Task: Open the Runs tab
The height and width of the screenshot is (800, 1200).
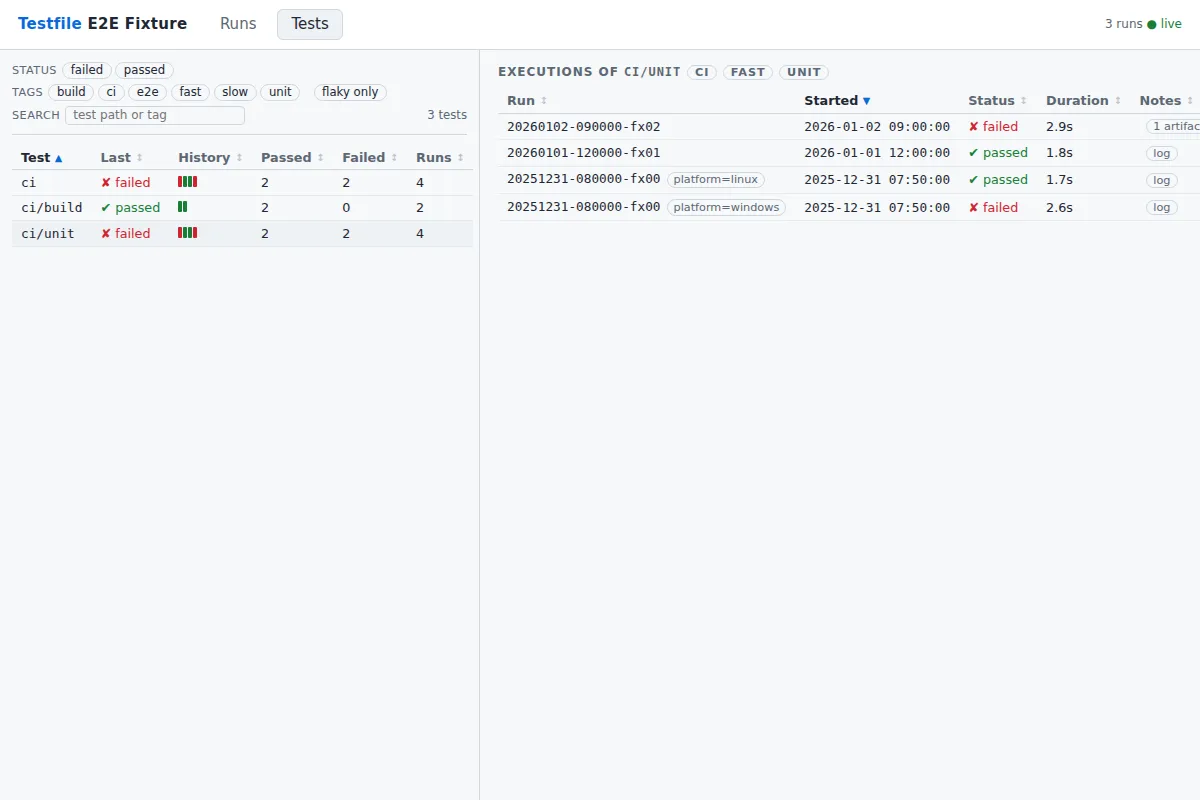Action: pyautogui.click(x=238, y=24)
